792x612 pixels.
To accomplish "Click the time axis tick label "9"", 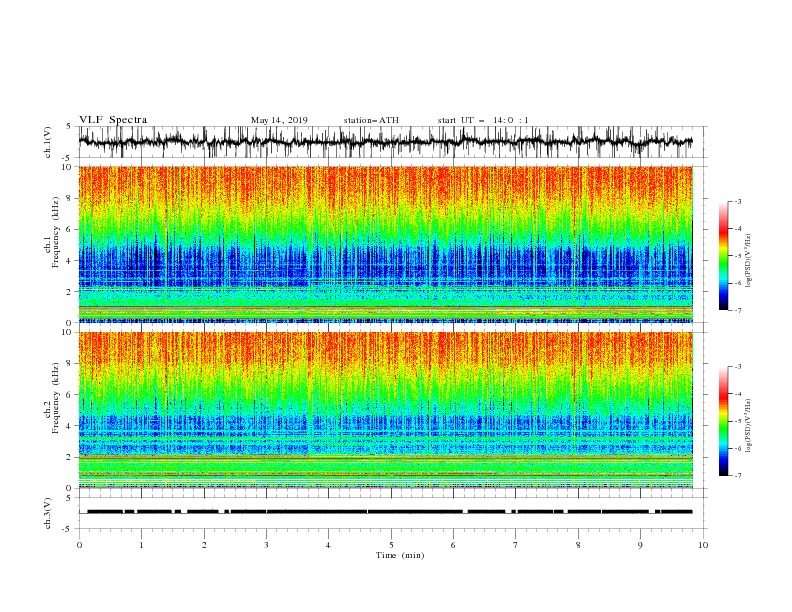I will (640, 545).
